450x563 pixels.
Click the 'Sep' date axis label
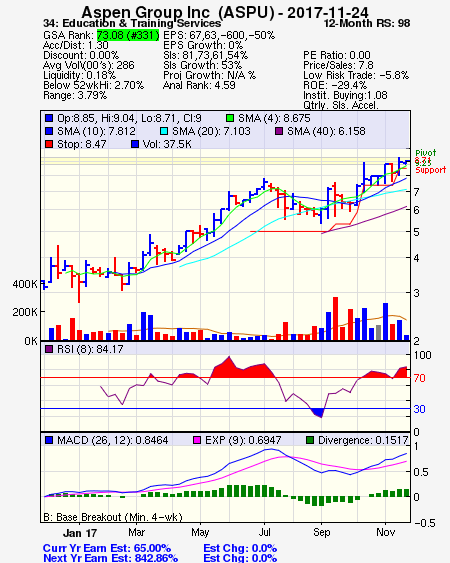coord(321,532)
